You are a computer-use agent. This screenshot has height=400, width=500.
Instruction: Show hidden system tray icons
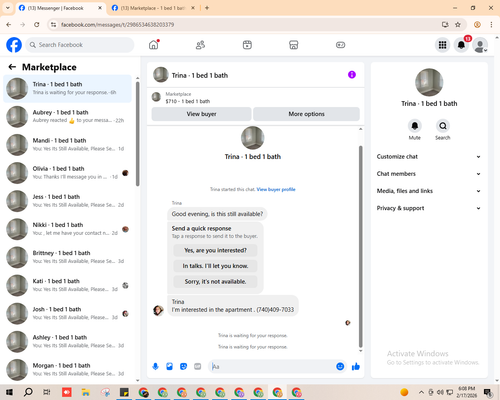[421, 392]
